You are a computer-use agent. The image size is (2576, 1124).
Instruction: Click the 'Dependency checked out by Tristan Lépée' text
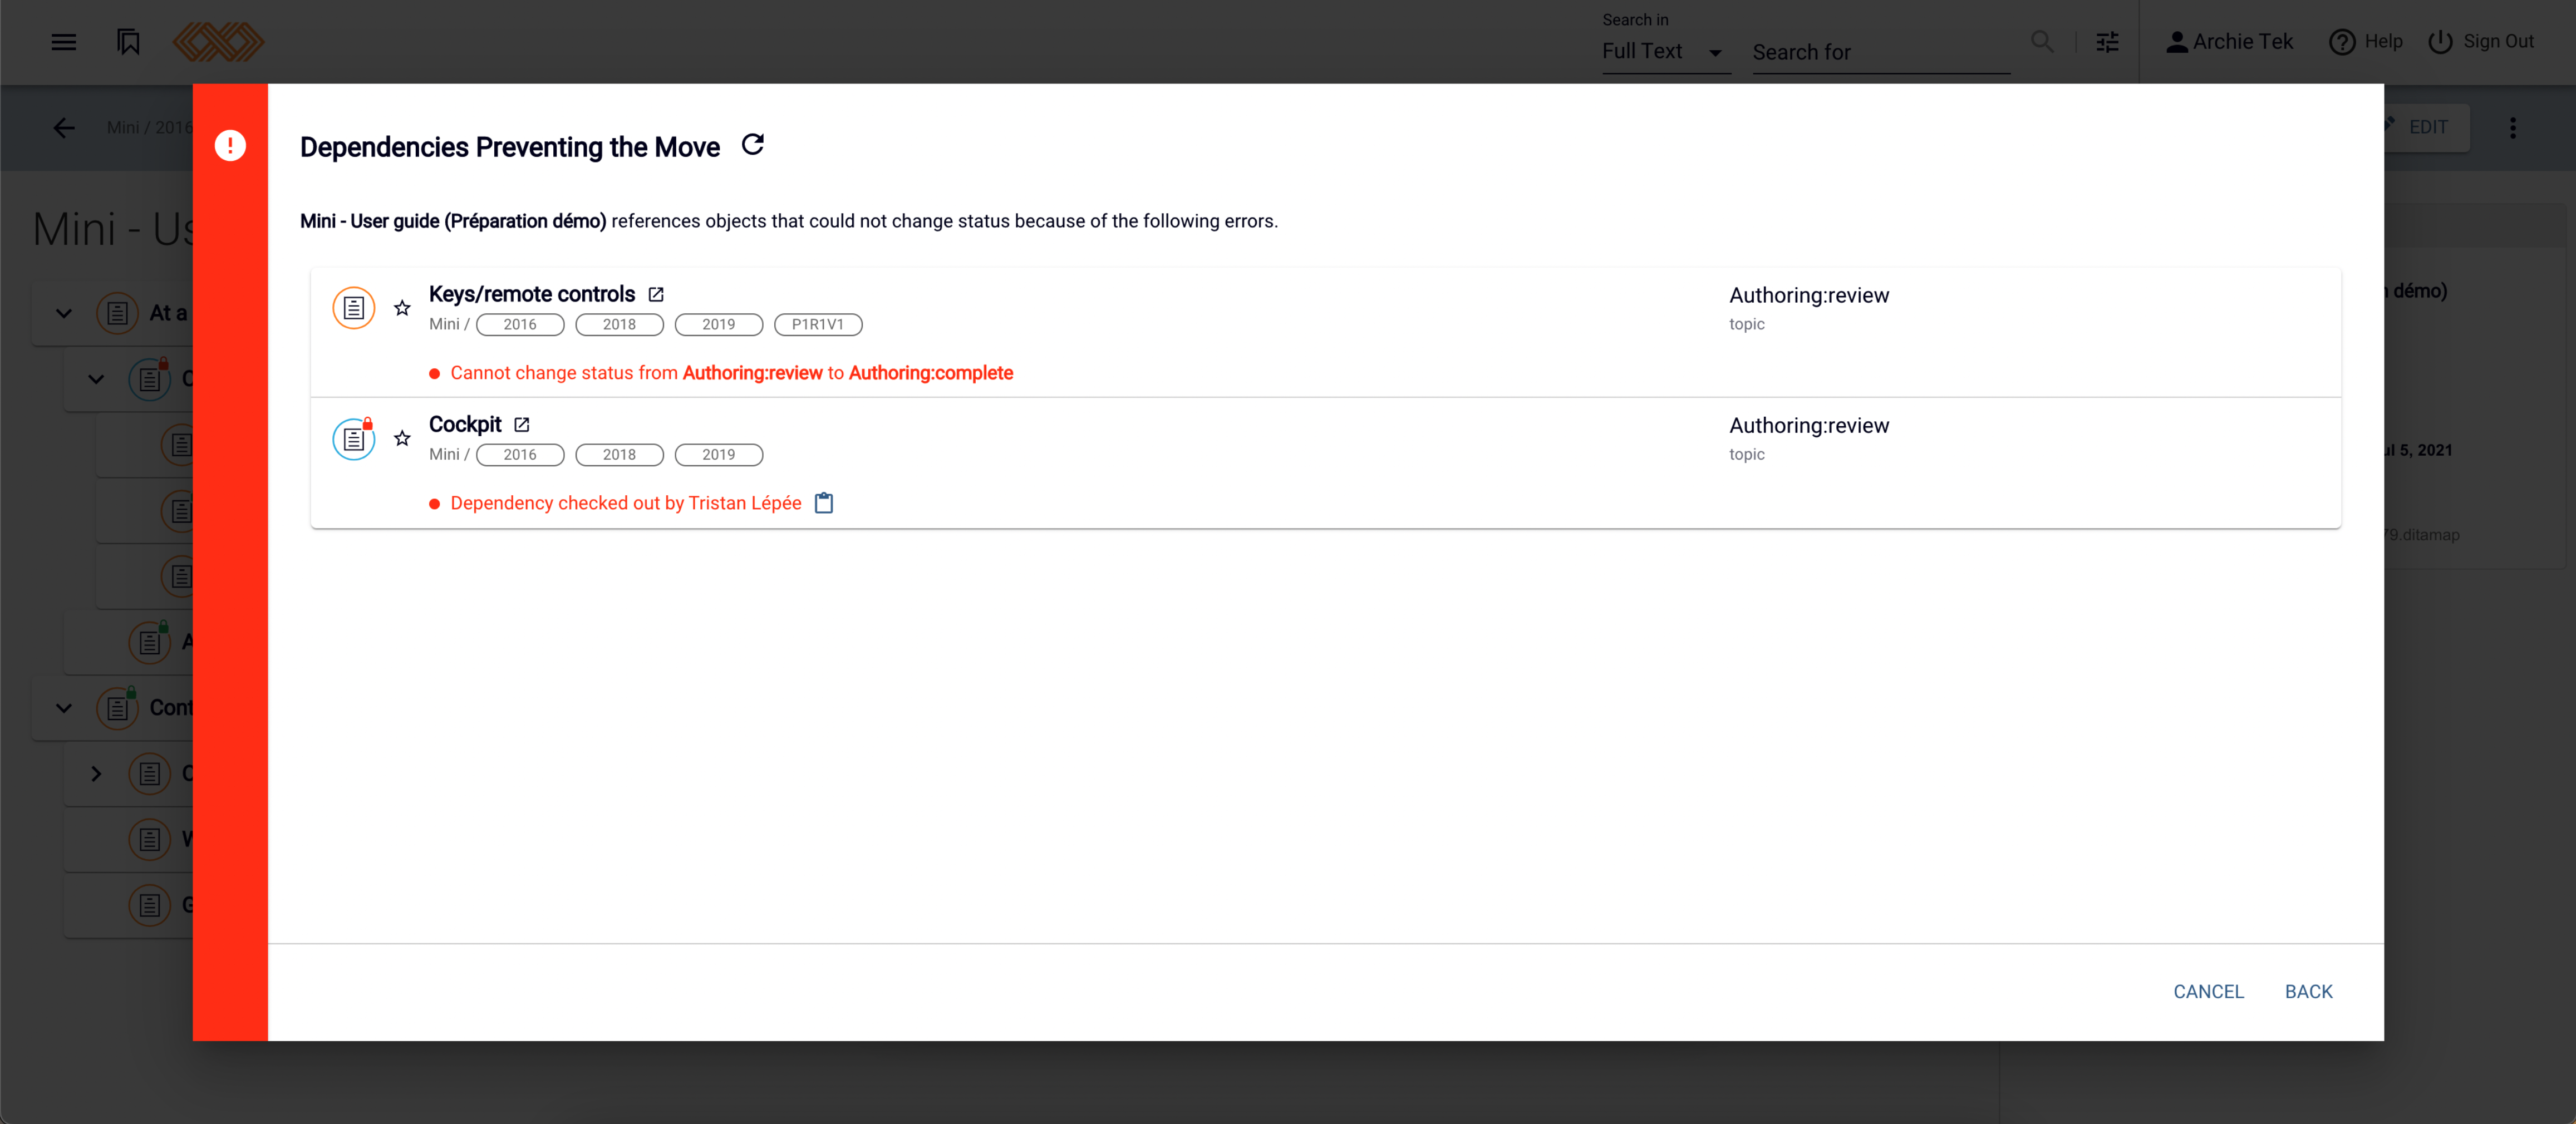(x=626, y=503)
